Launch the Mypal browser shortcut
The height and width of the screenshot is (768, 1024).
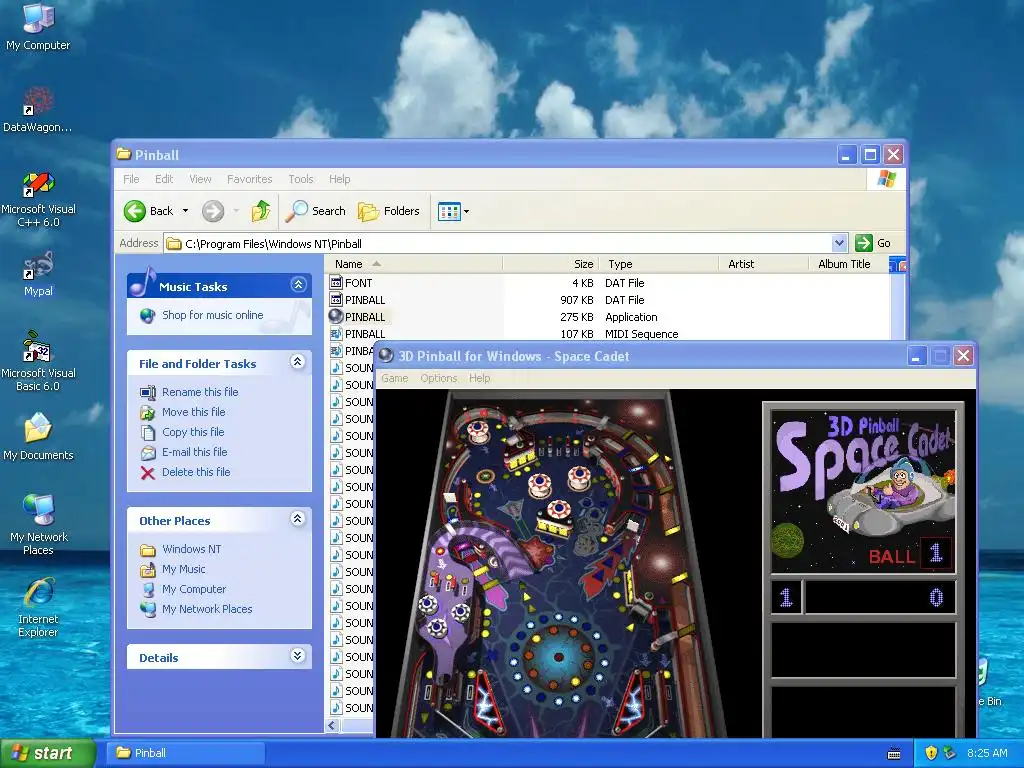tap(38, 273)
